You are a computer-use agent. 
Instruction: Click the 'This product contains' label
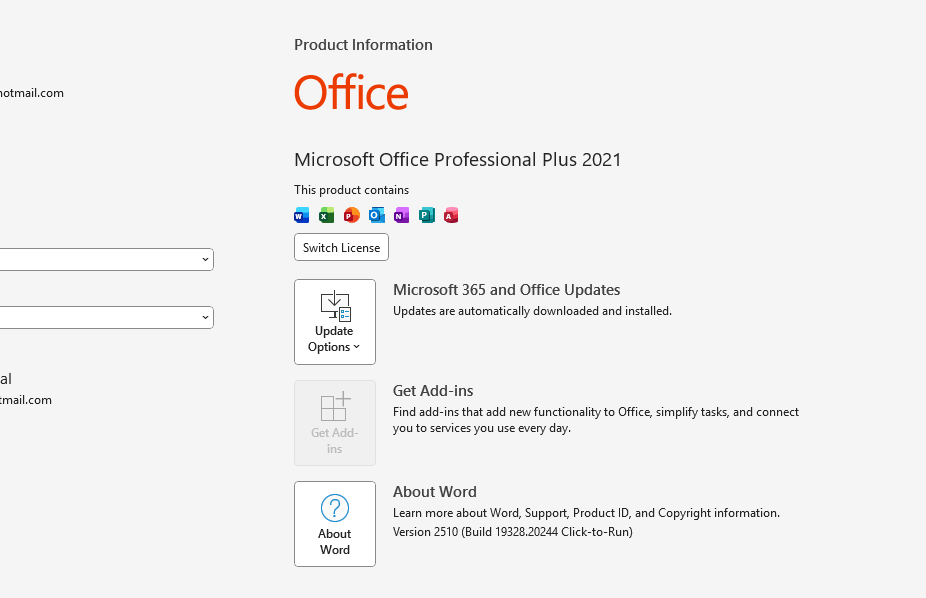[x=351, y=190]
